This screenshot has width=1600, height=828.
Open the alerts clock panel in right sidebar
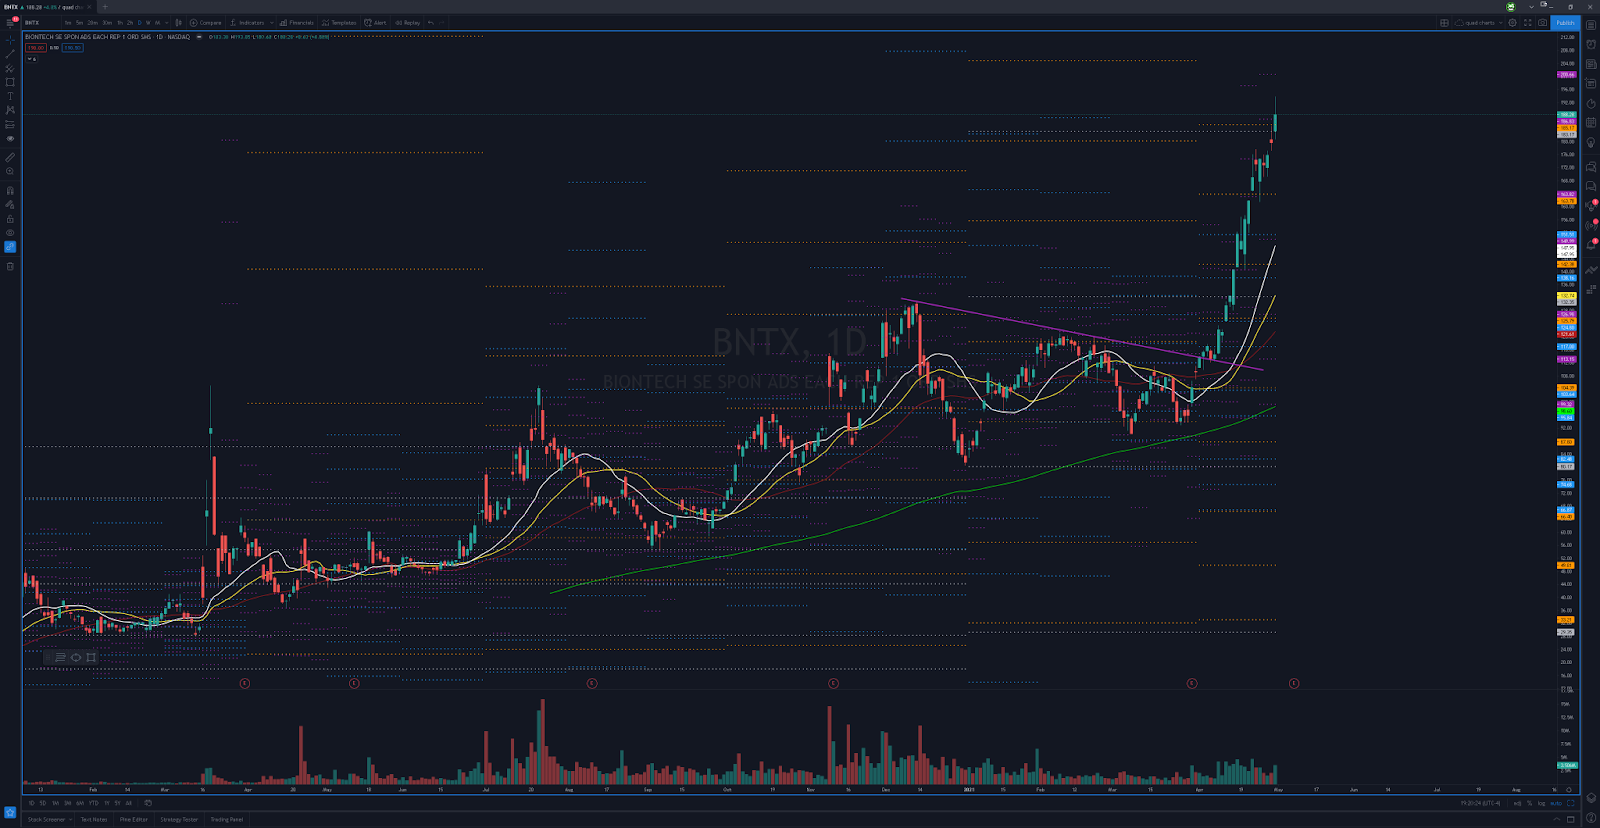click(x=1591, y=44)
